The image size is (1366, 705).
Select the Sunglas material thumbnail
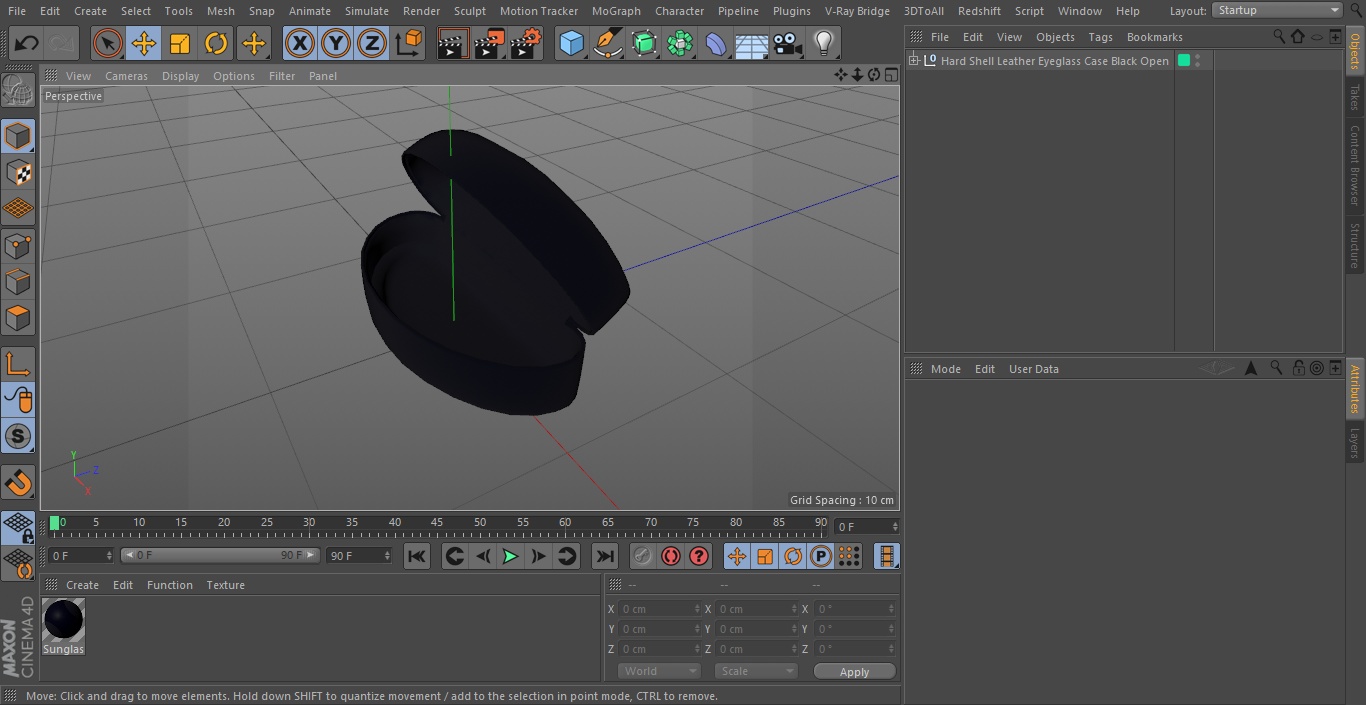[64, 627]
